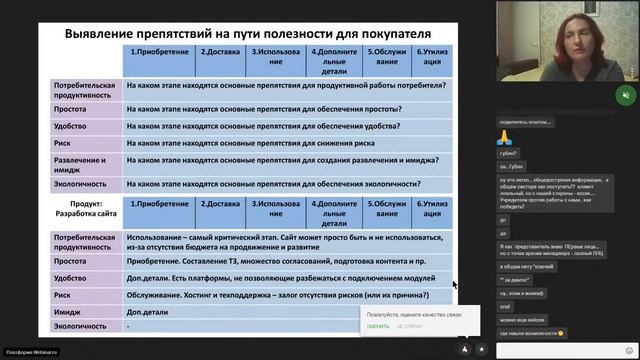Click the rocket reaction icon
Screen dimensions: 640x360
tap(465, 349)
